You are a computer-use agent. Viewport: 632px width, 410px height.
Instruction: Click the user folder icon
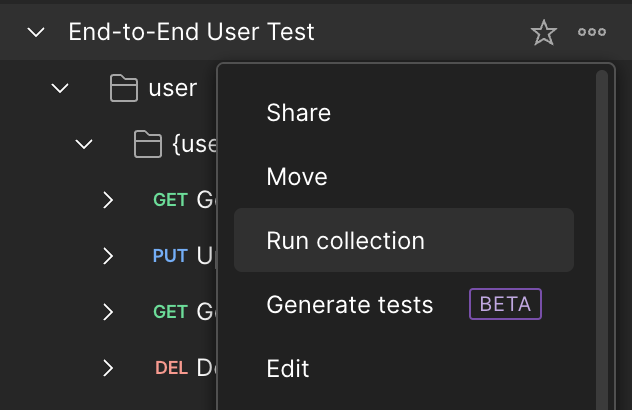point(124,87)
